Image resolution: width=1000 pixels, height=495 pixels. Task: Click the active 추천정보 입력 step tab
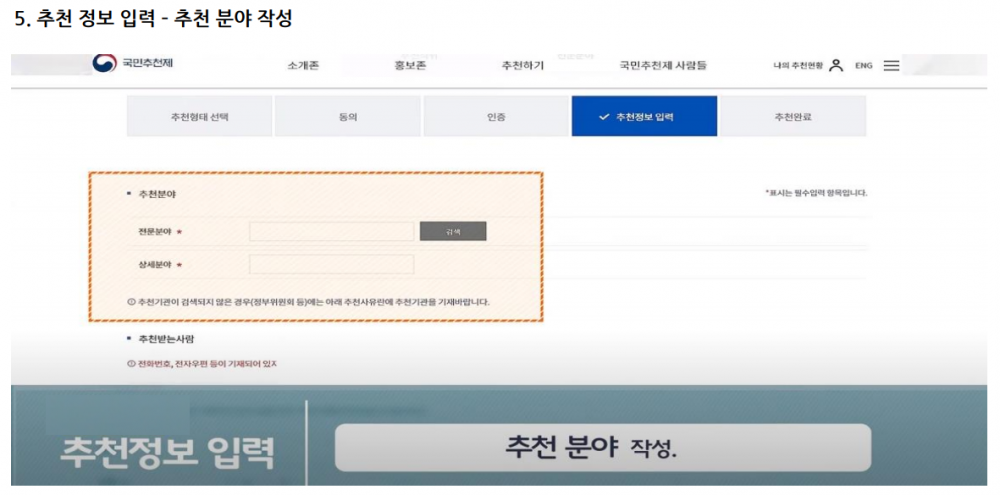[644, 117]
